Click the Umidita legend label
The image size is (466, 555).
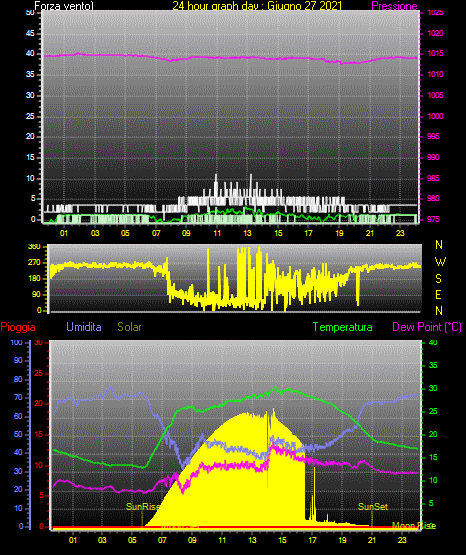(84, 327)
